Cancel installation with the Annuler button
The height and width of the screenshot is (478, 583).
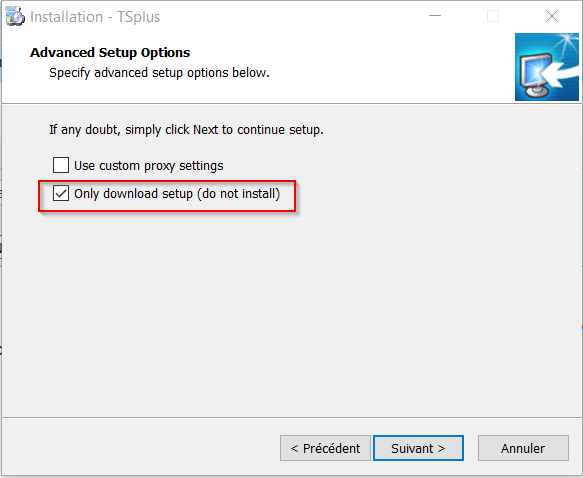(523, 448)
